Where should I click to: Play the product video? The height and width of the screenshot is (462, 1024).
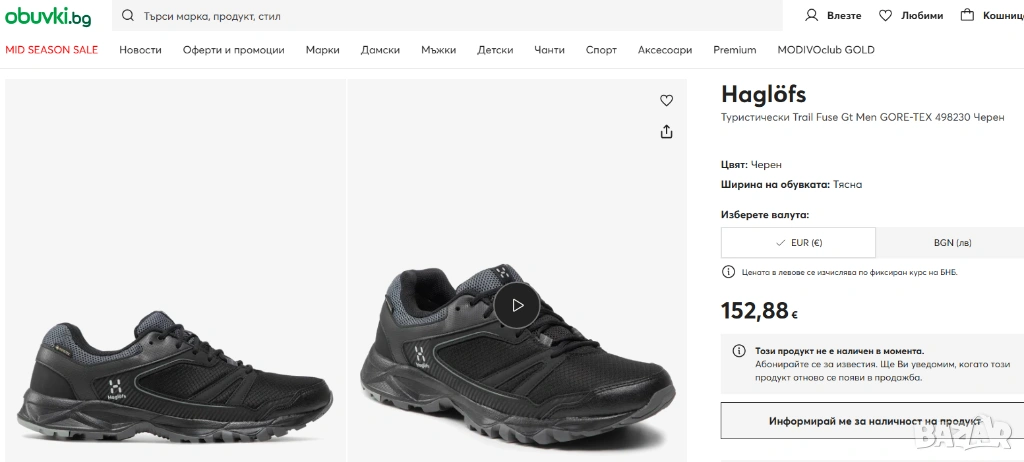tap(517, 305)
